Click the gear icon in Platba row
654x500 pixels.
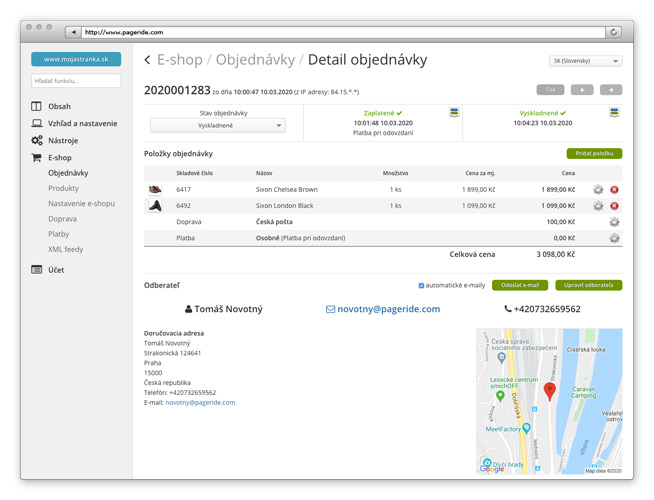[x=614, y=238]
